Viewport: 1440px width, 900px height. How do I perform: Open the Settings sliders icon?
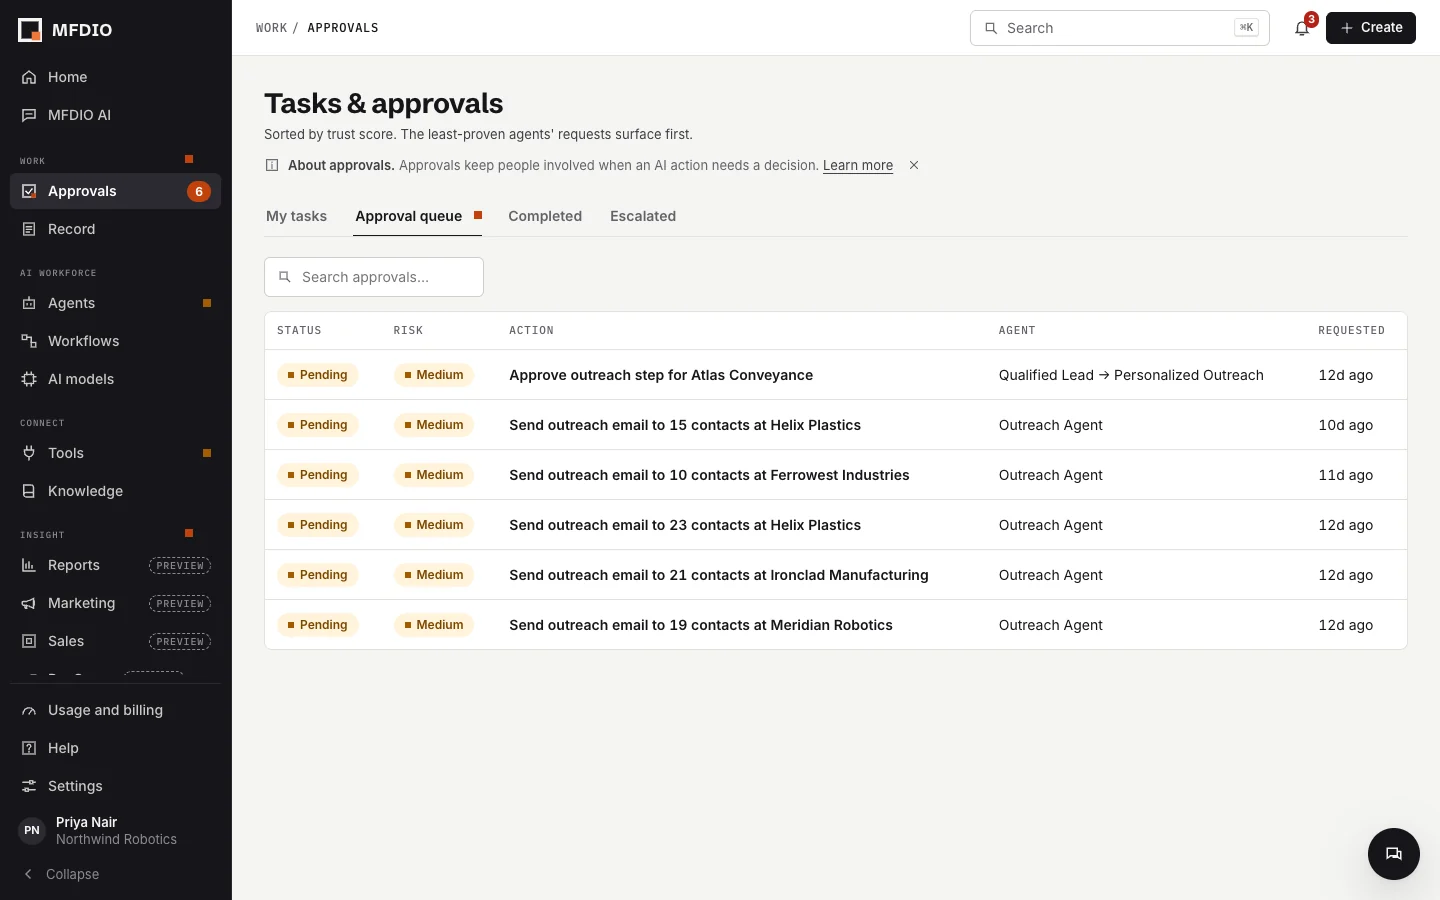pyautogui.click(x=29, y=786)
